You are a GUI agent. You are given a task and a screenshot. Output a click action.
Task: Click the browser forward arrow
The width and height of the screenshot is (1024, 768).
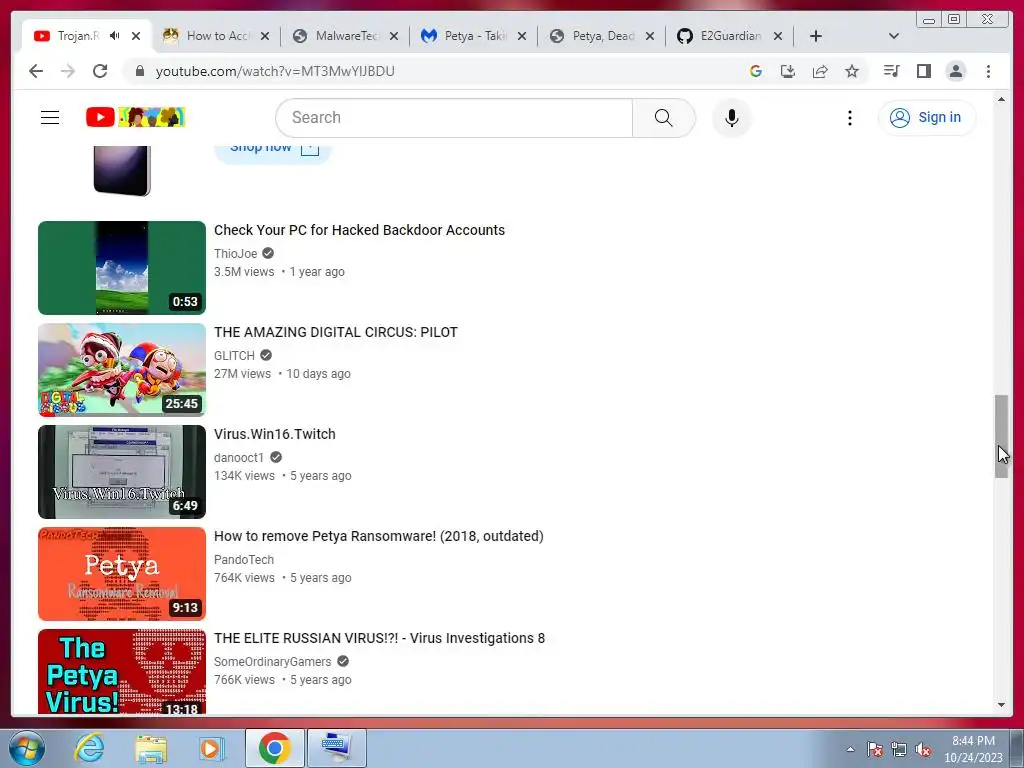(x=68, y=71)
